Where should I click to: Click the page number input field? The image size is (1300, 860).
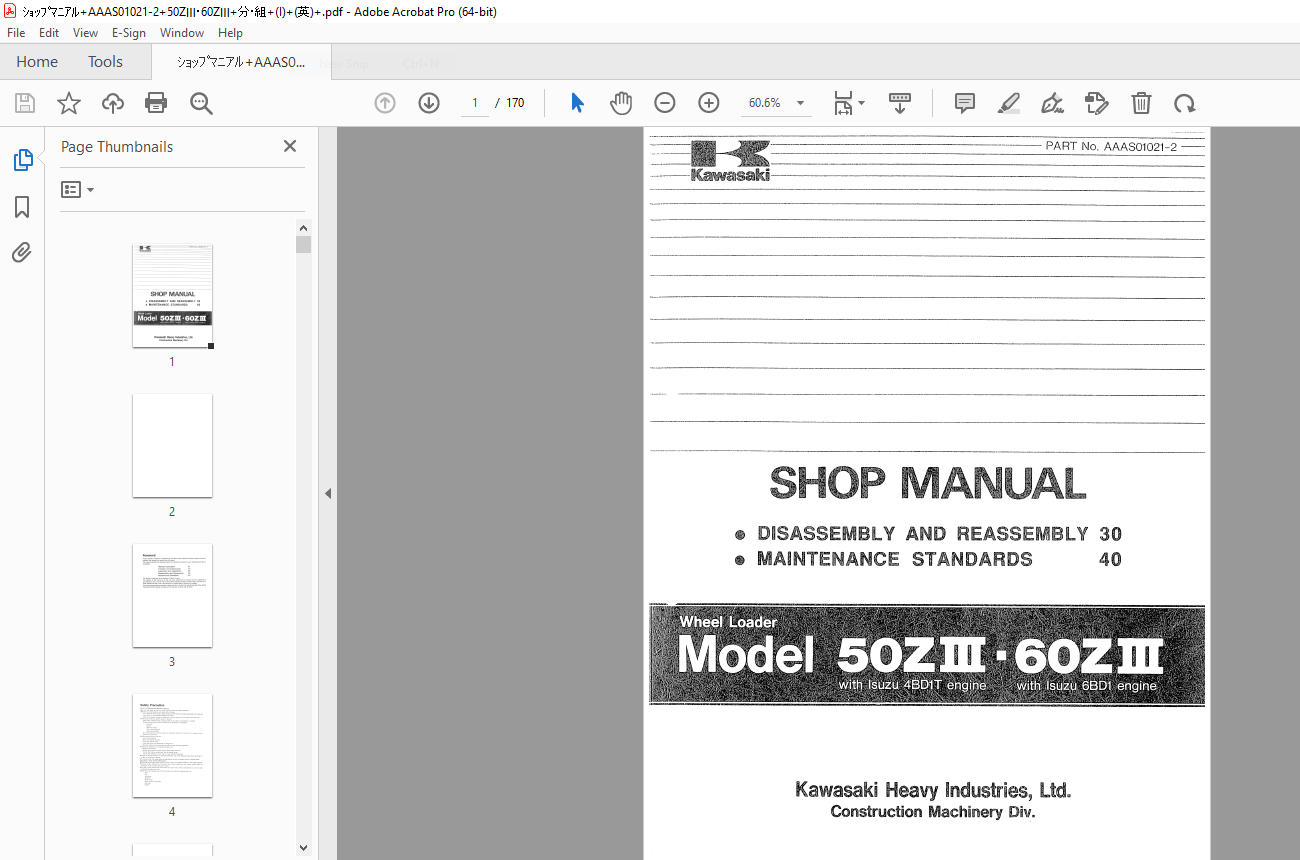point(475,103)
